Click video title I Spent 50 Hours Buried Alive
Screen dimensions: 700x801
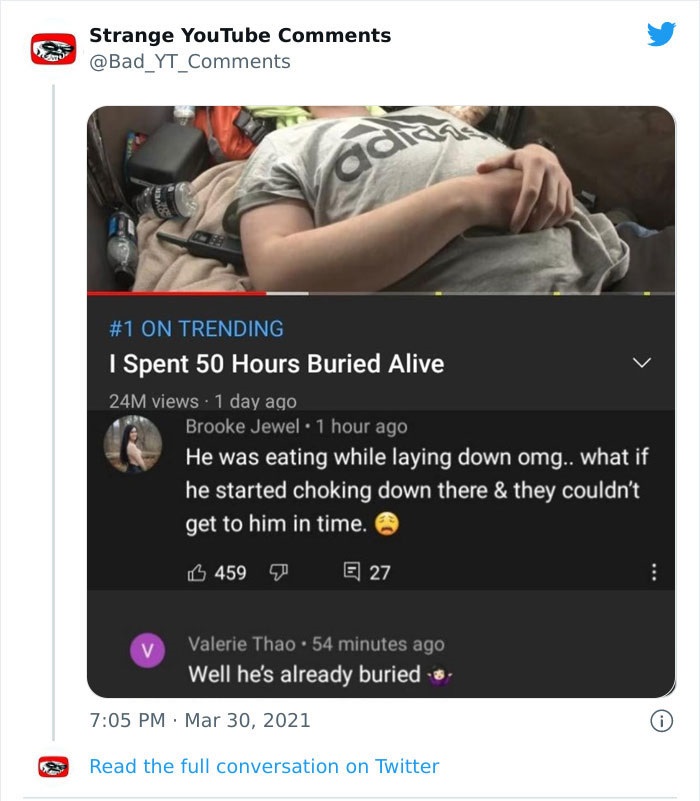[276, 363]
